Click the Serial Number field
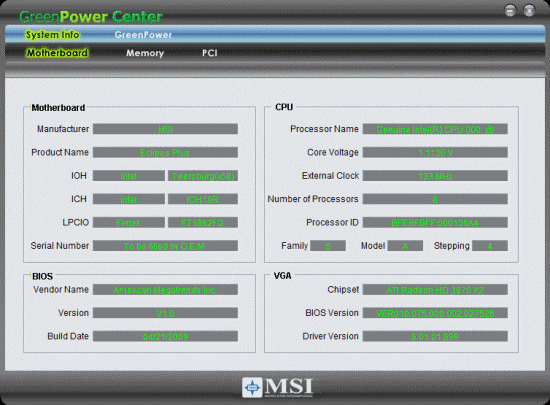The image size is (550, 405). (165, 246)
